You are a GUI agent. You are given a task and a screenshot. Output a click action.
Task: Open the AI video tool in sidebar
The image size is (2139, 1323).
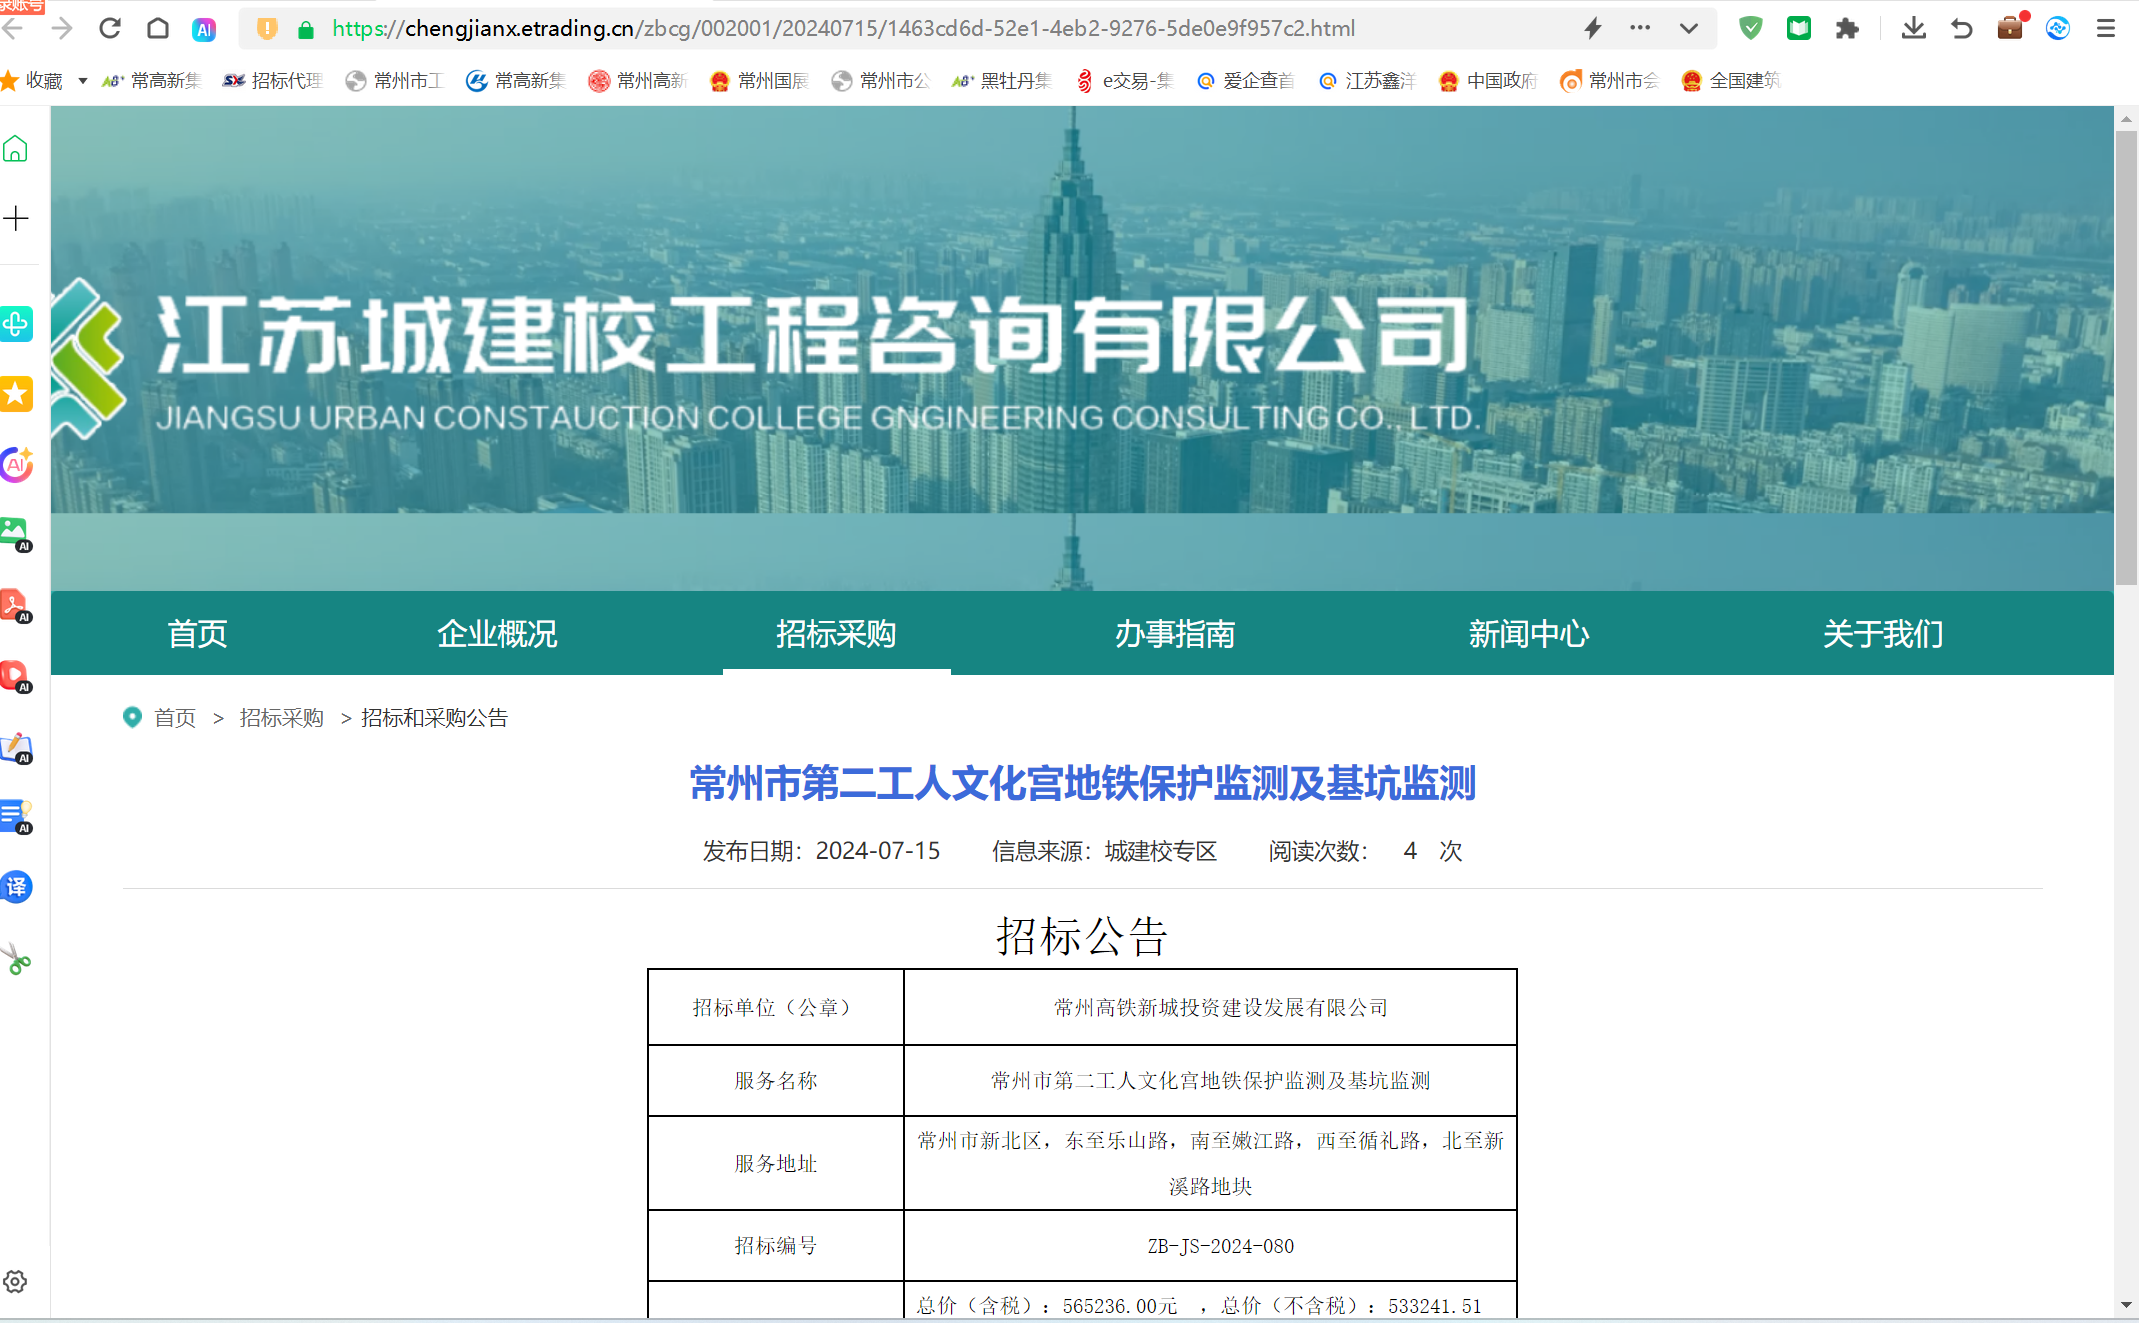point(16,676)
